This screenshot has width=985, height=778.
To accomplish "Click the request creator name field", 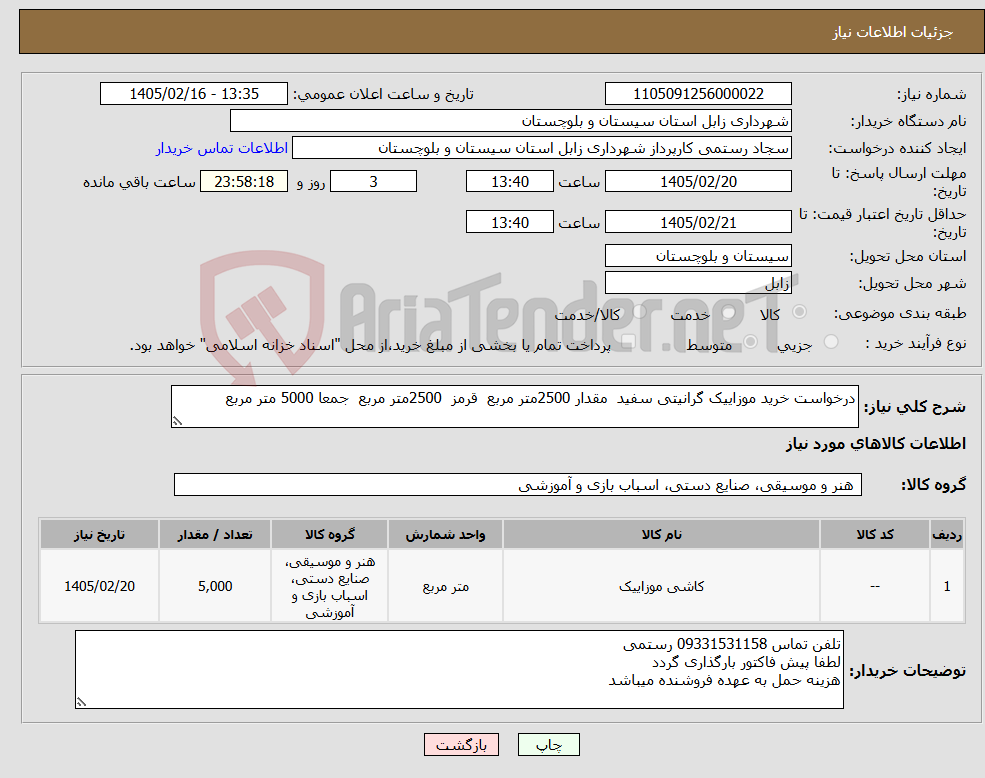I will pos(541,148).
